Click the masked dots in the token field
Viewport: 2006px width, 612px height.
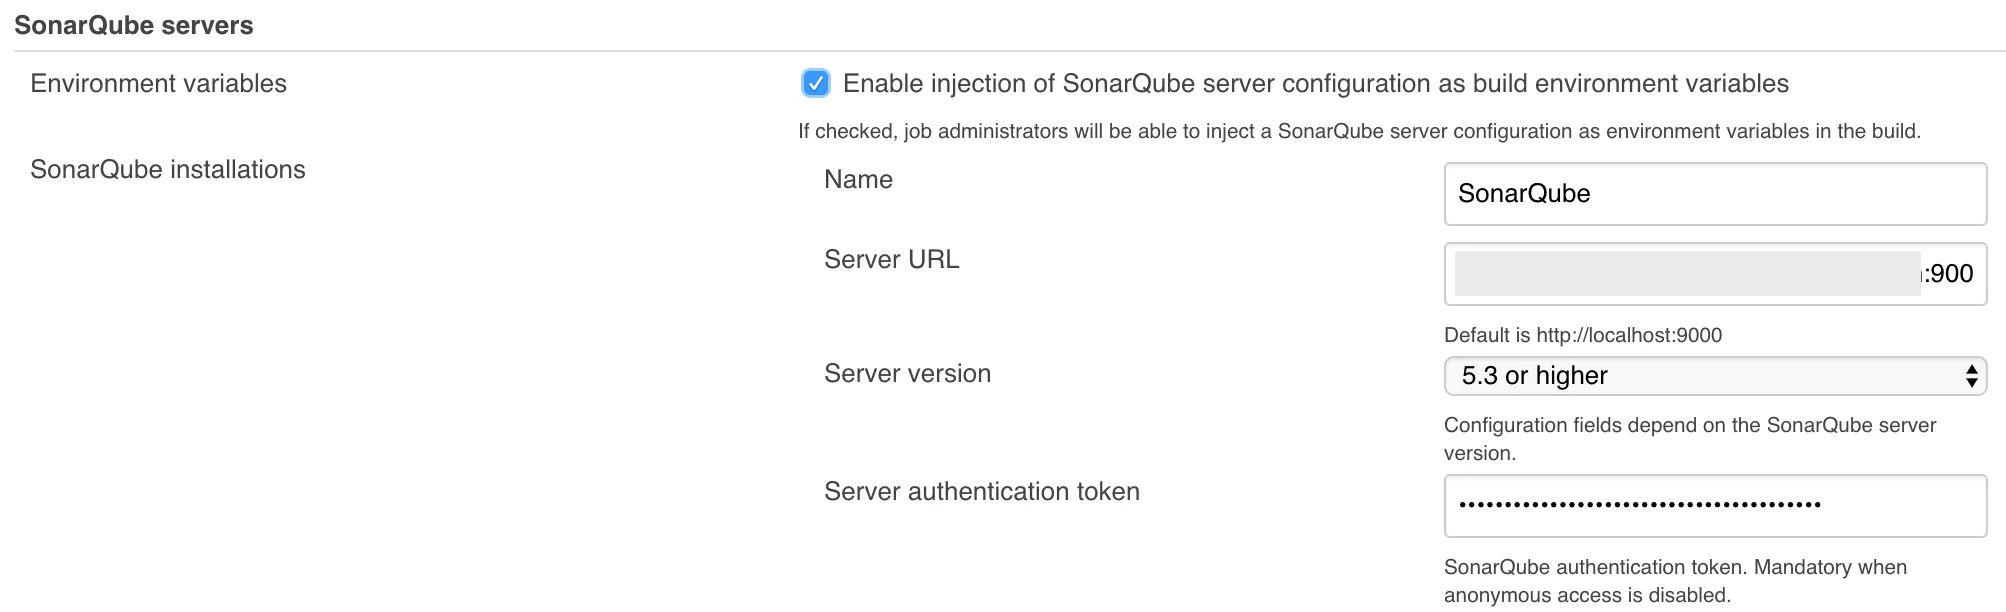pos(1639,505)
